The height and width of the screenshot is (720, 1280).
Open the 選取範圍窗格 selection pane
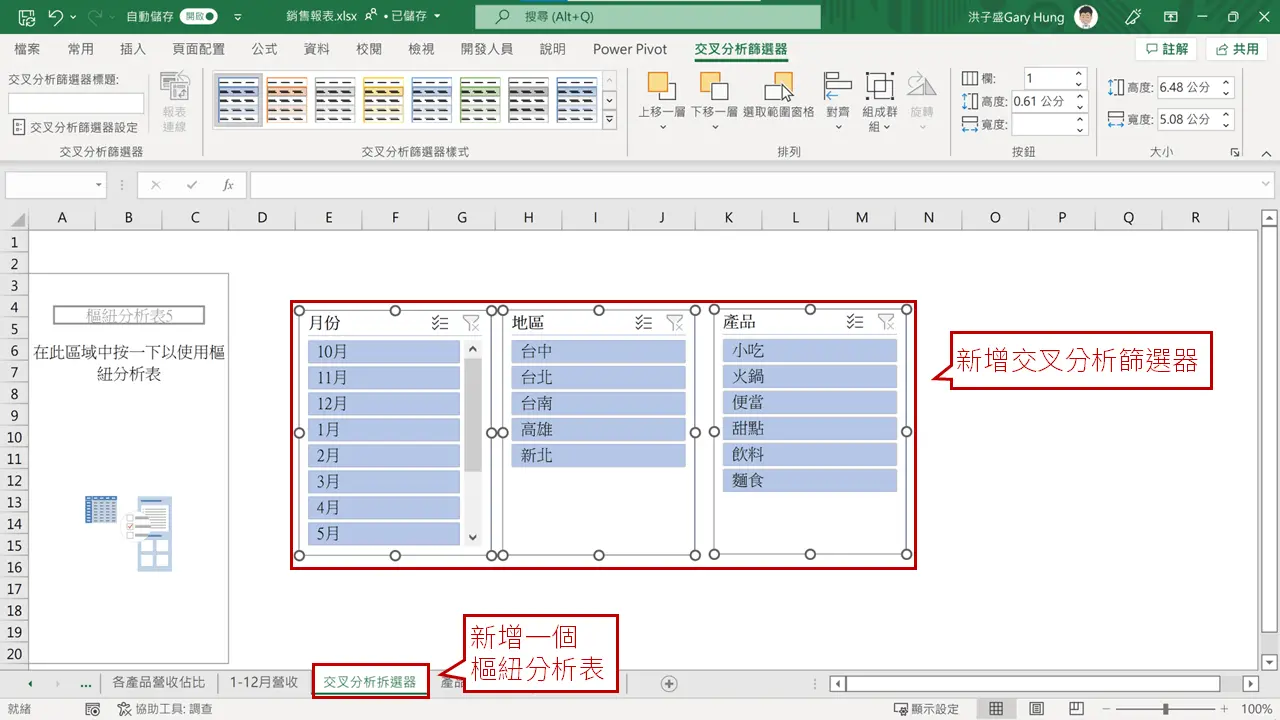(778, 95)
